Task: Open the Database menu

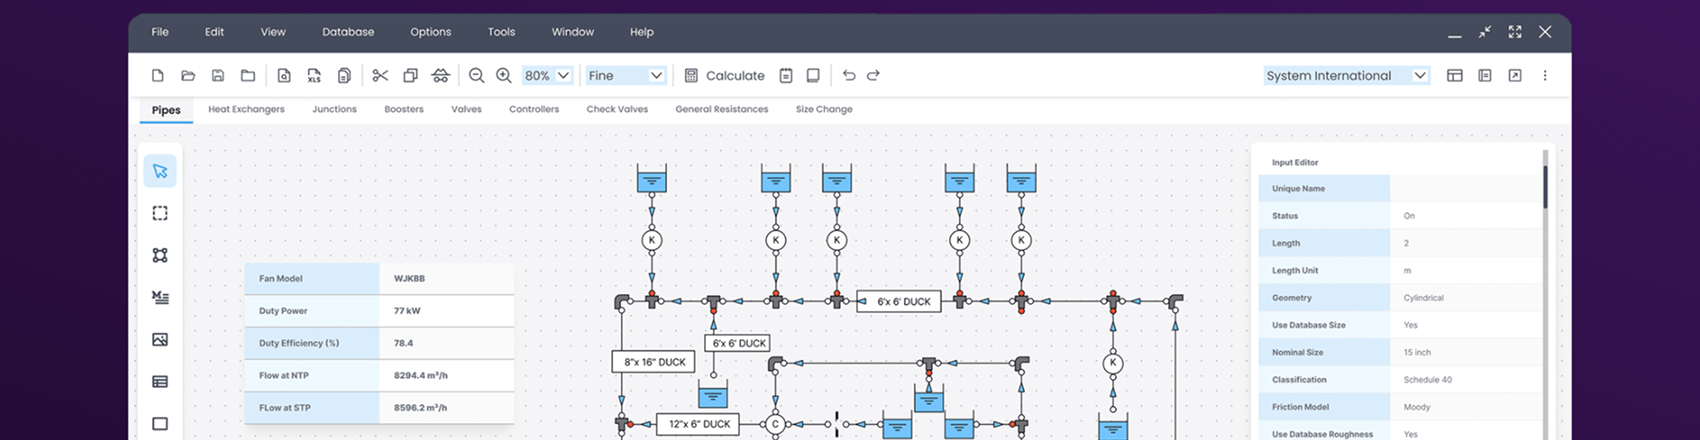Action: coord(348,32)
